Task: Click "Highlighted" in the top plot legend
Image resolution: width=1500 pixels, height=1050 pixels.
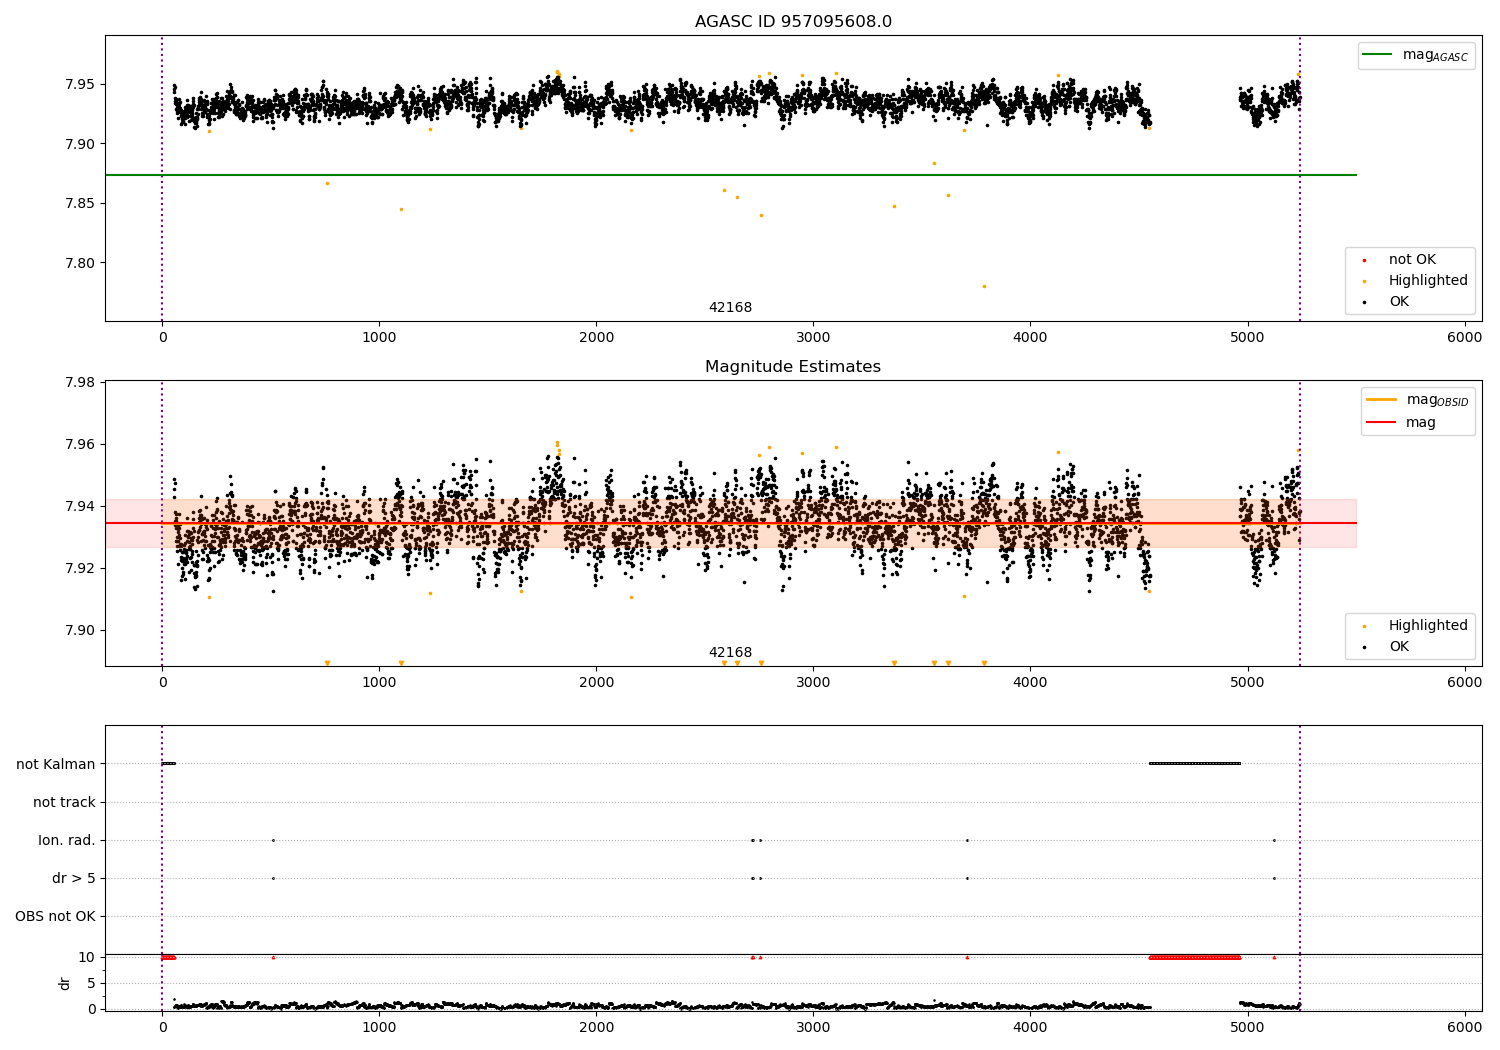Action: tap(1428, 281)
